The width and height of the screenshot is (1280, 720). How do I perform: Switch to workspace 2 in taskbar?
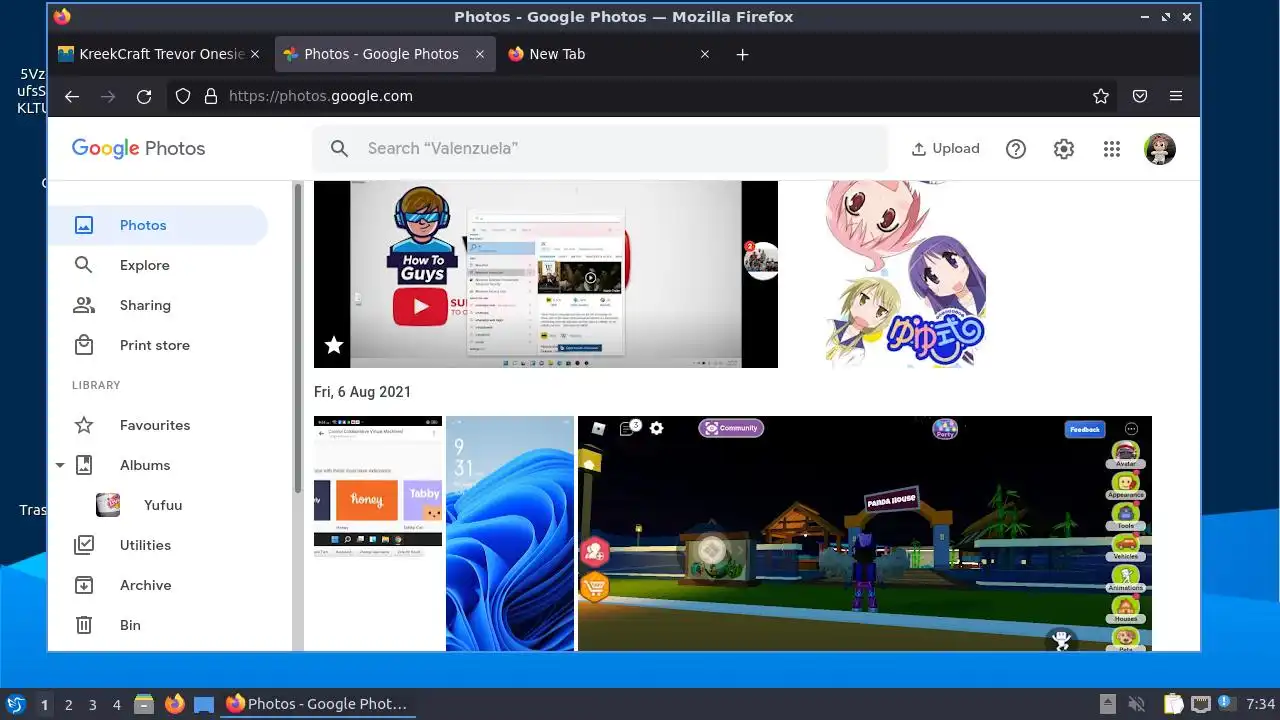click(69, 704)
